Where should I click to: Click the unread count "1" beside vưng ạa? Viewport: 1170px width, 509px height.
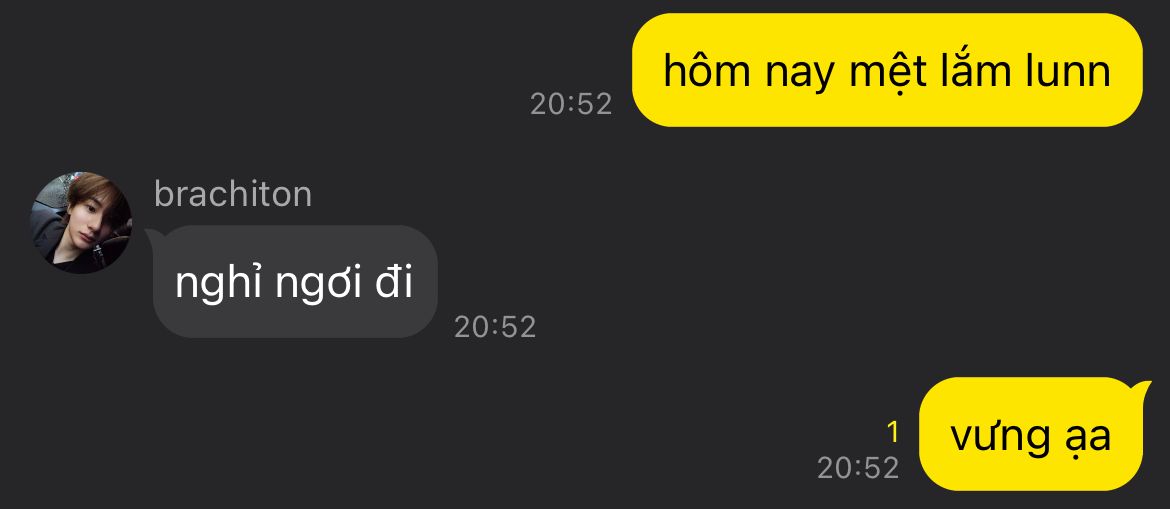[892, 432]
